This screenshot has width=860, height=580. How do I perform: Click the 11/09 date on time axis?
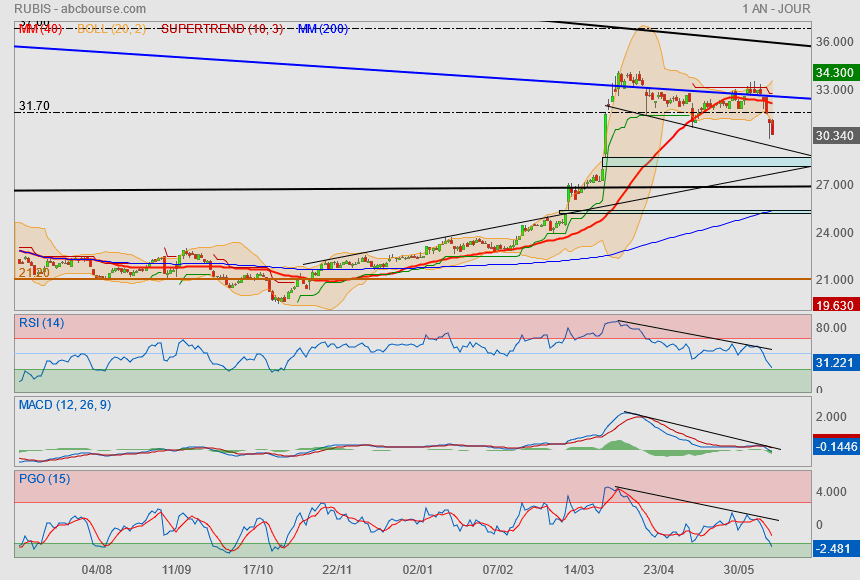click(176, 570)
